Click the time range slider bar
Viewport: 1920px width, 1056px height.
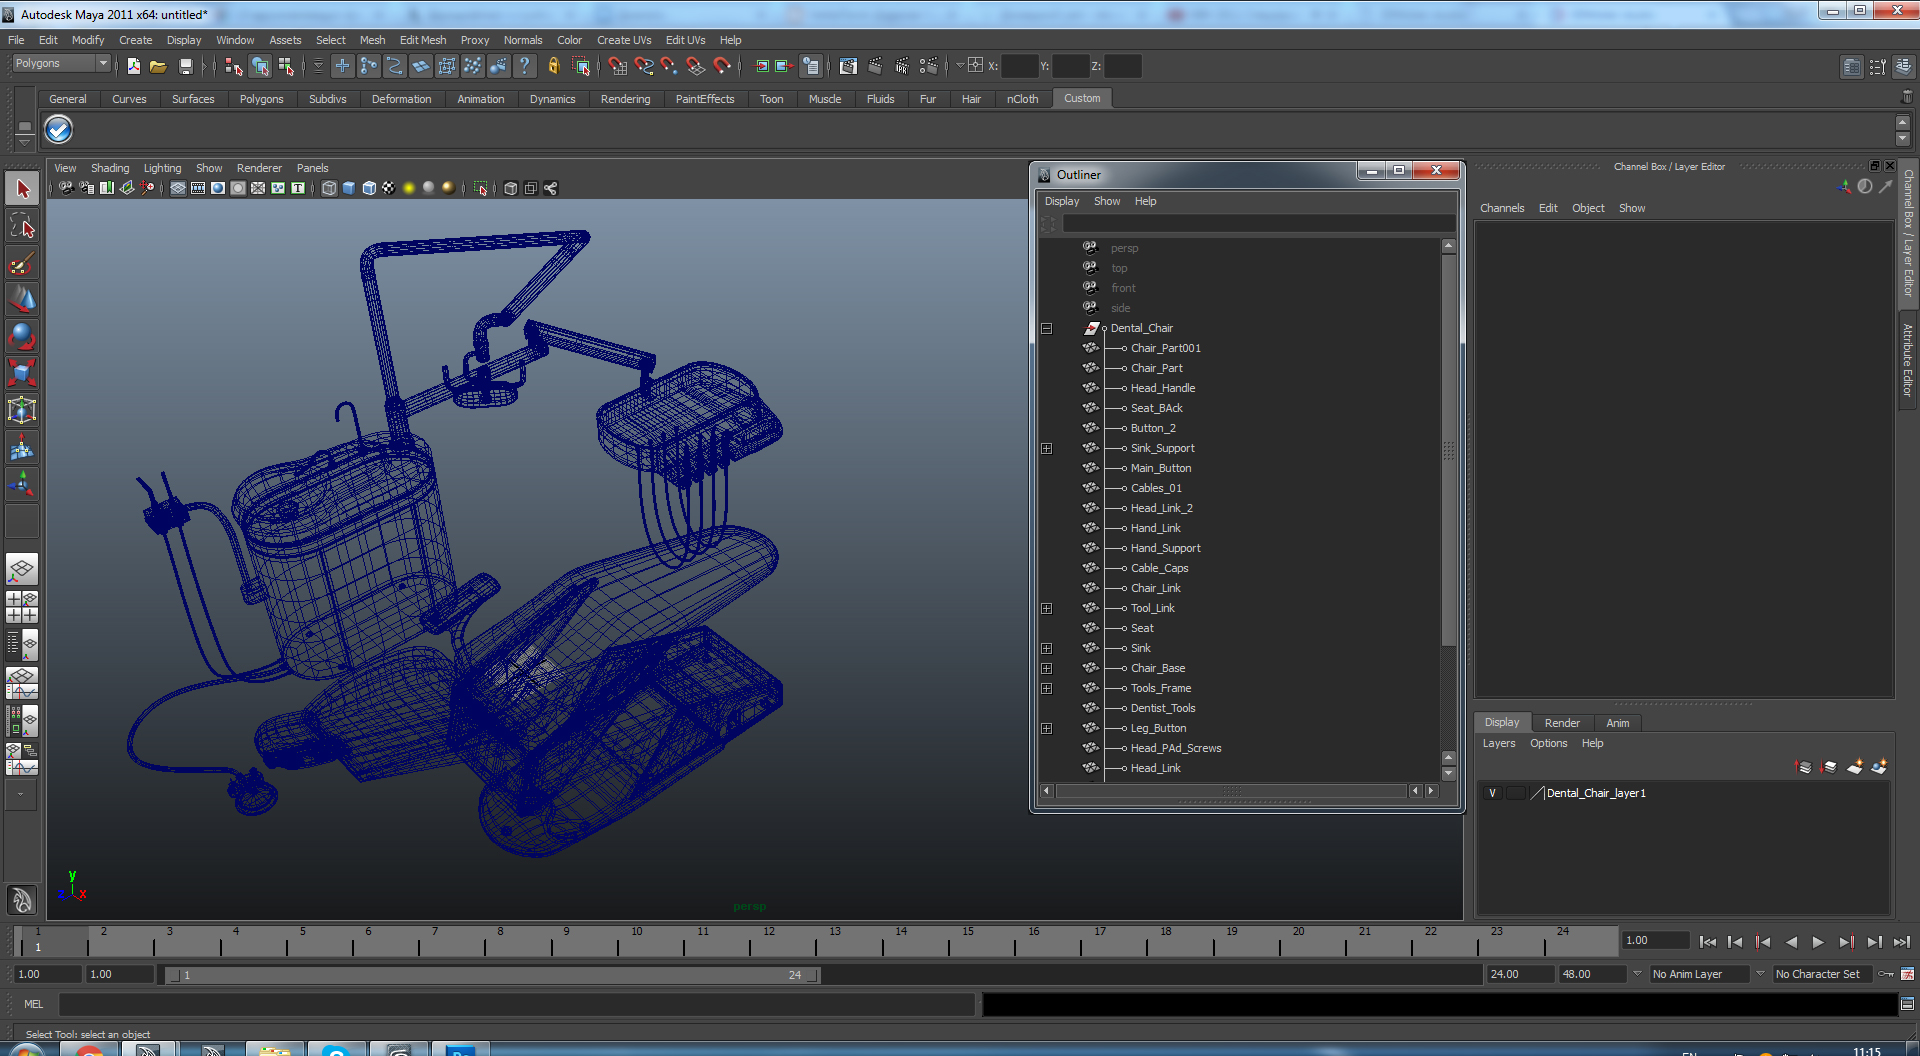click(x=493, y=975)
